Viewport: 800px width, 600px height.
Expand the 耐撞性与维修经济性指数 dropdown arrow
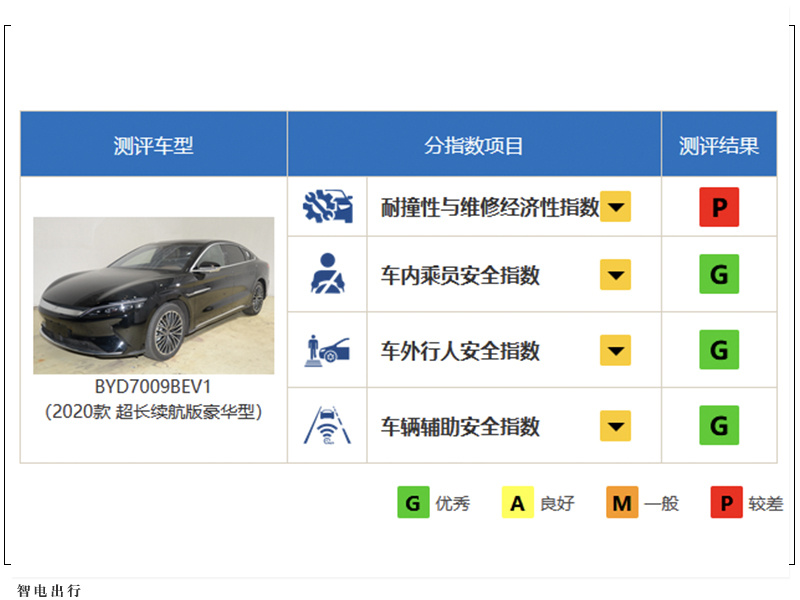coord(615,207)
